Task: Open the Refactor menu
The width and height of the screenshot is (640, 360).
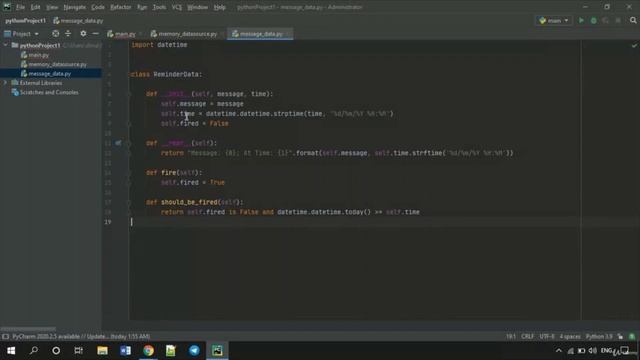Action: (x=121, y=7)
